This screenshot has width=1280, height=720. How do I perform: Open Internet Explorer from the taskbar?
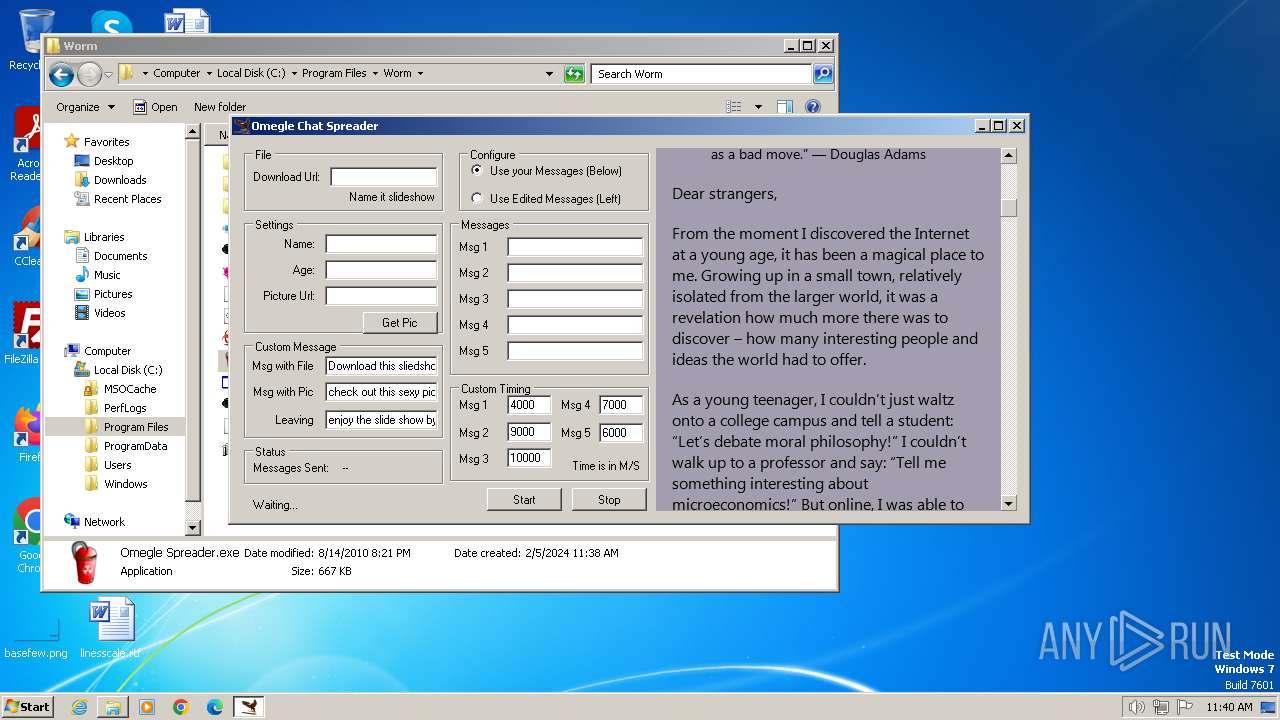click(79, 707)
